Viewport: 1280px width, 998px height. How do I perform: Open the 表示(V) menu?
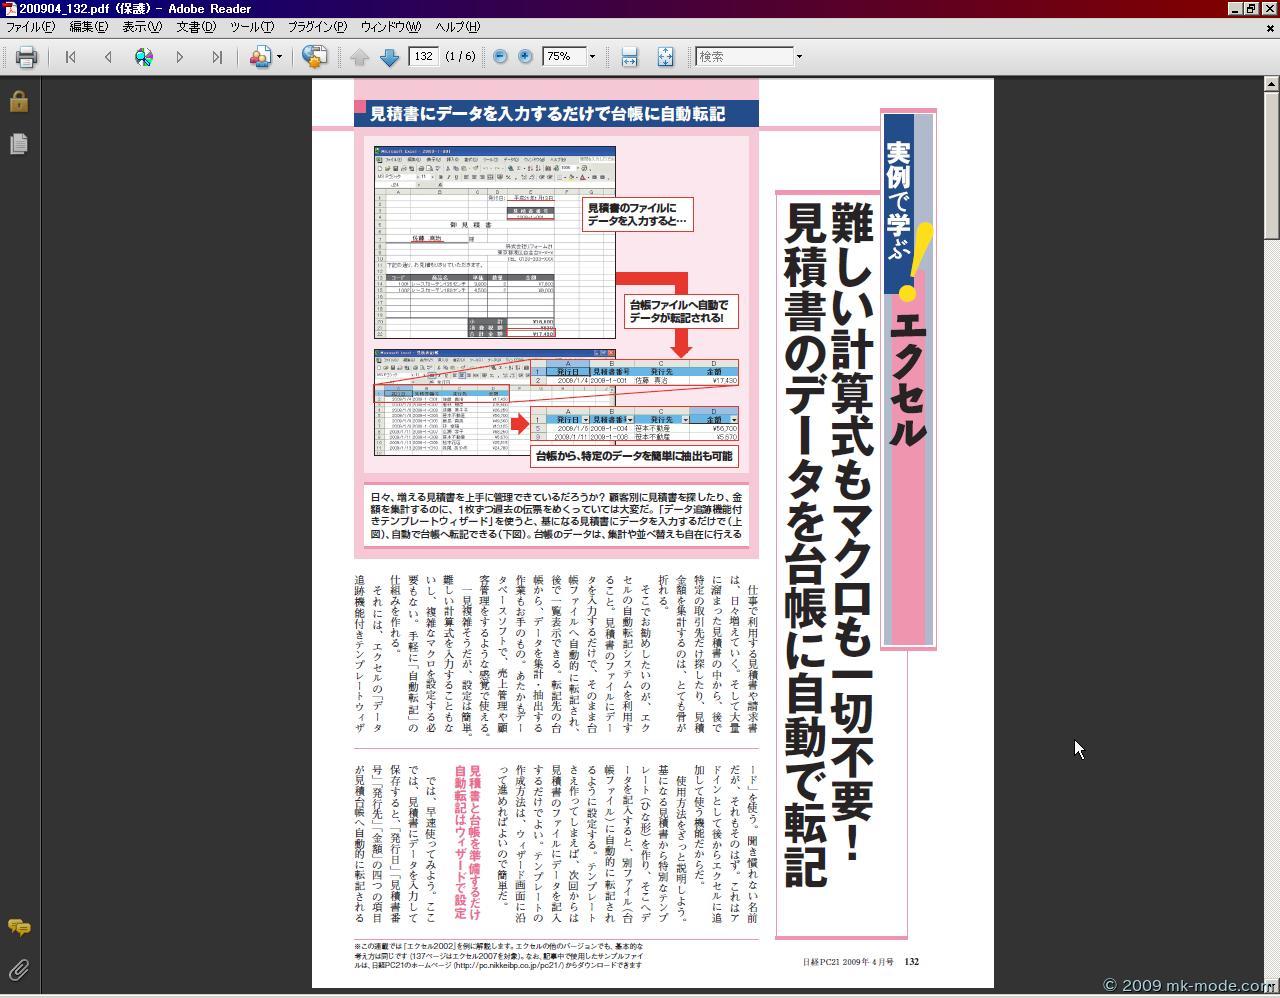pyautogui.click(x=141, y=27)
